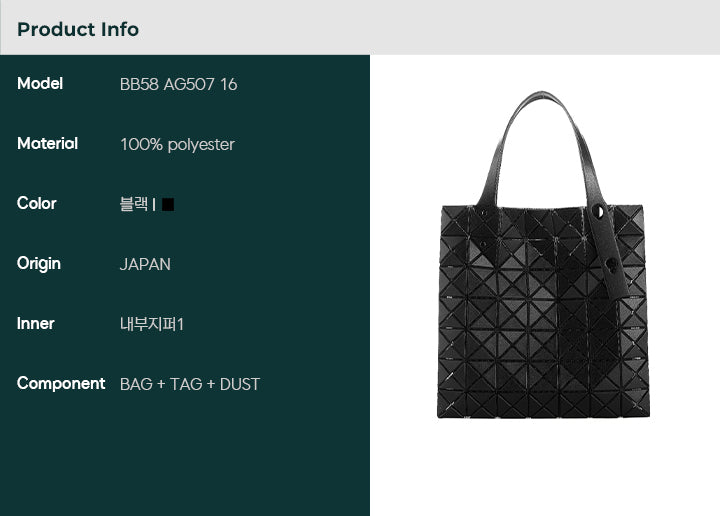
Task: Click the BAG + TAG + DUST text
Action: pyautogui.click(x=190, y=384)
